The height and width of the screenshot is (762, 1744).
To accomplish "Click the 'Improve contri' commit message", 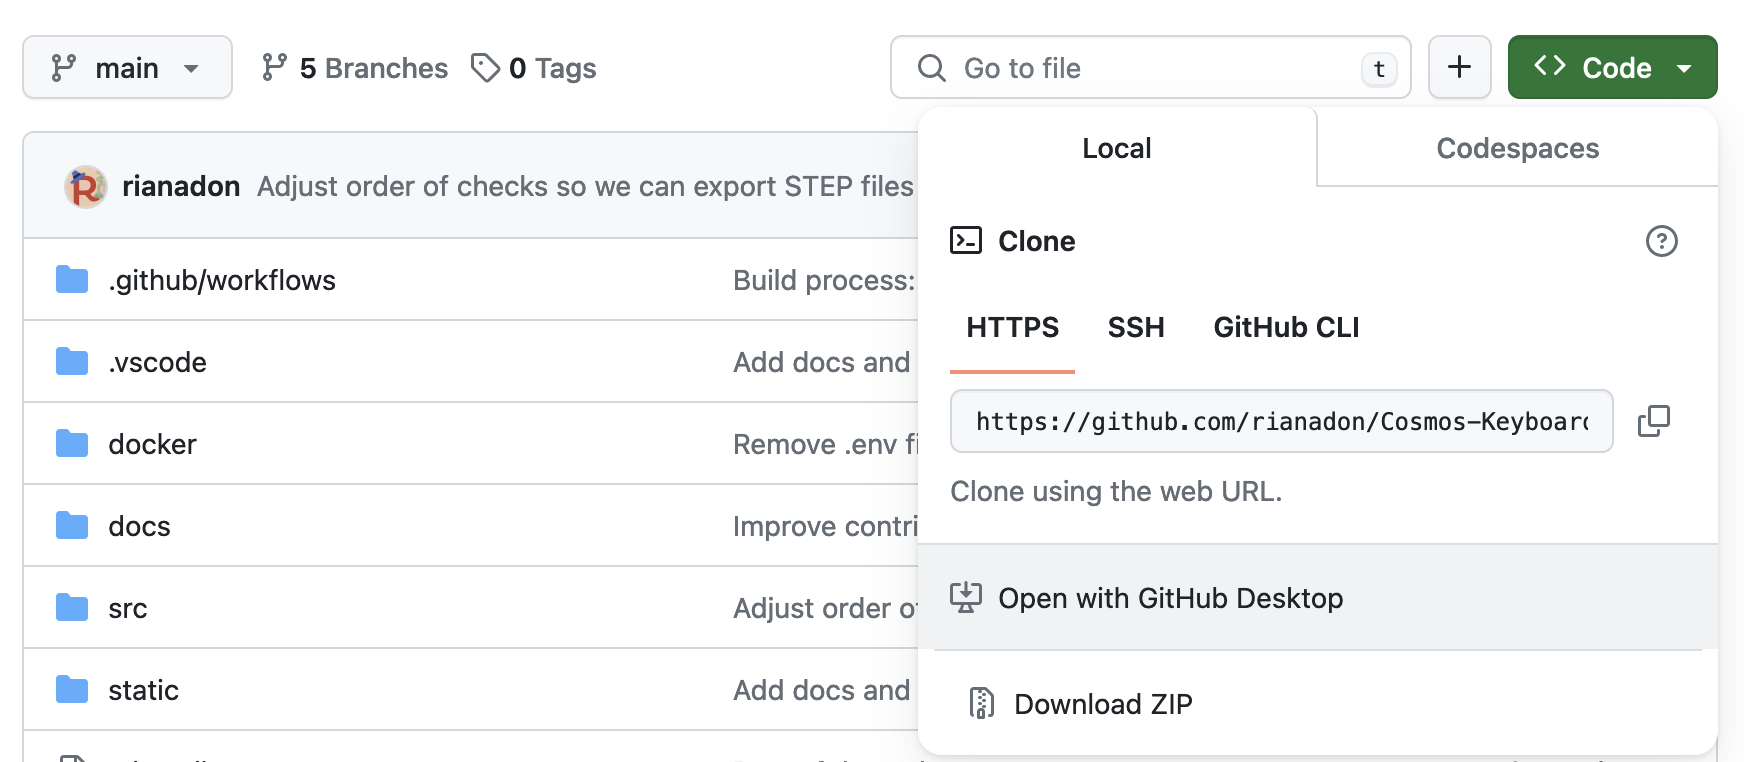I will [825, 526].
